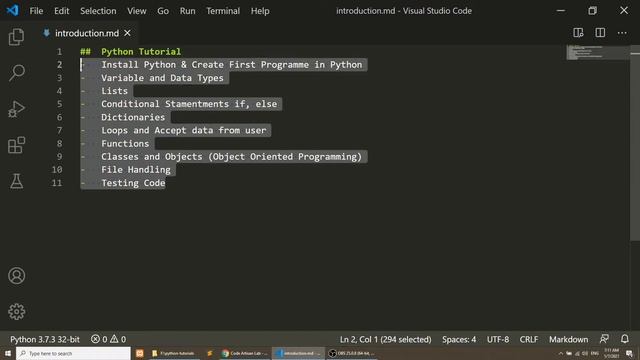The width and height of the screenshot is (640, 360).
Task: Open the Windows notification center icon
Action: point(629,353)
